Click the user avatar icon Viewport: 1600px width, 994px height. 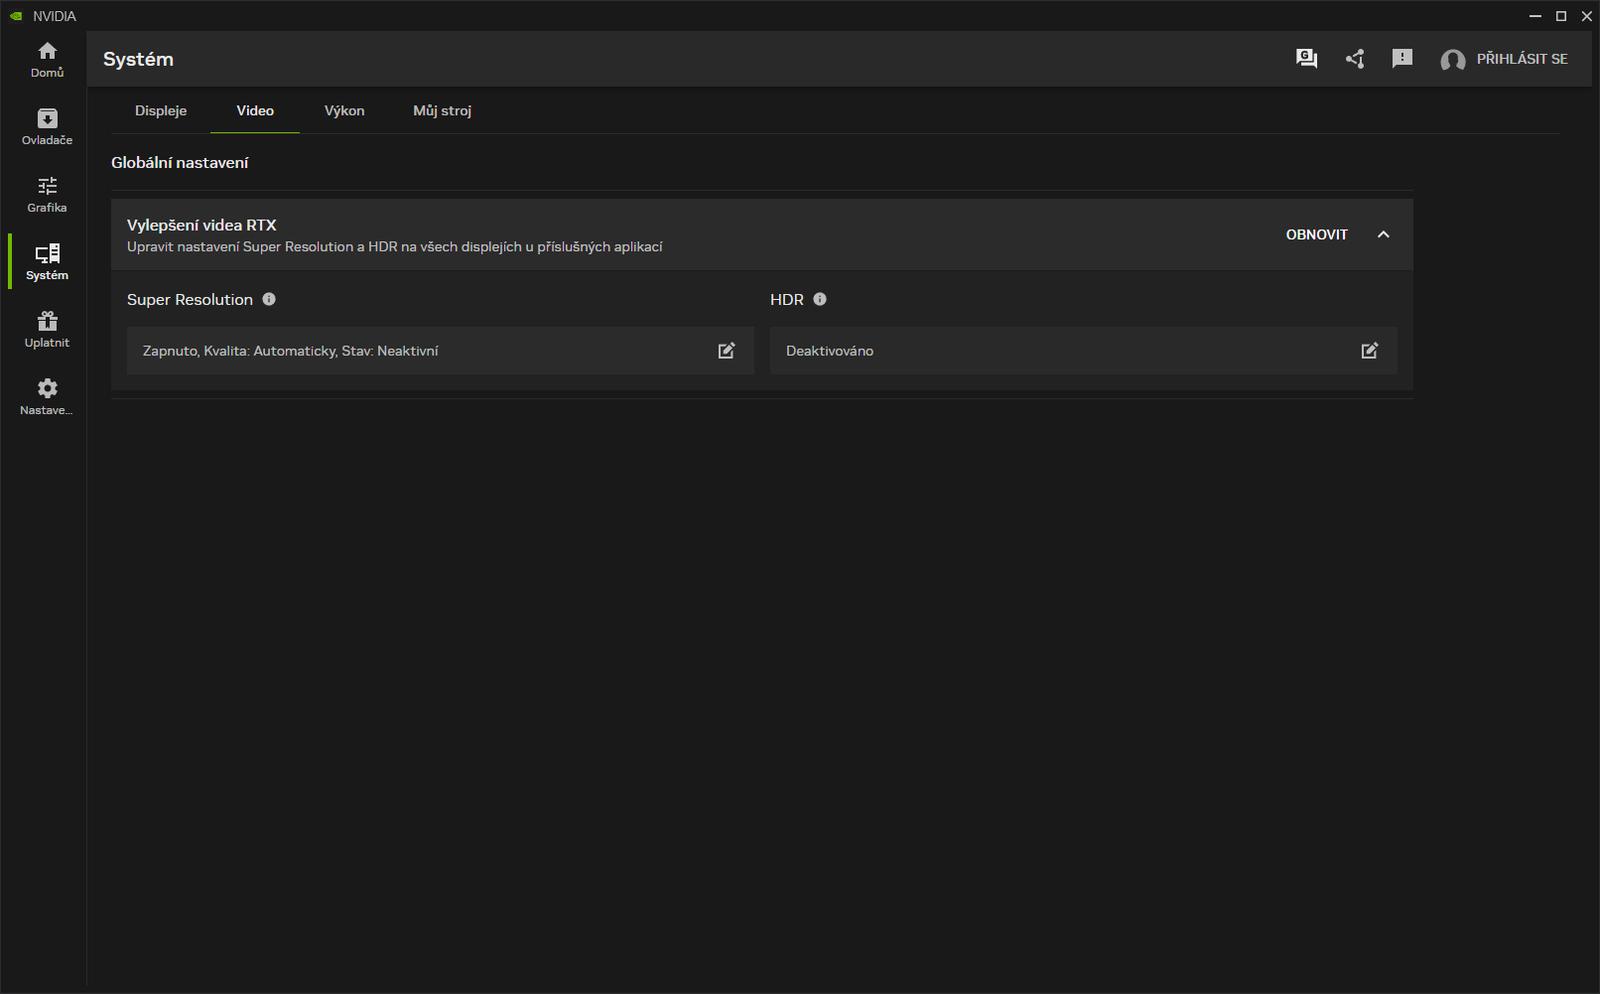click(x=1453, y=60)
